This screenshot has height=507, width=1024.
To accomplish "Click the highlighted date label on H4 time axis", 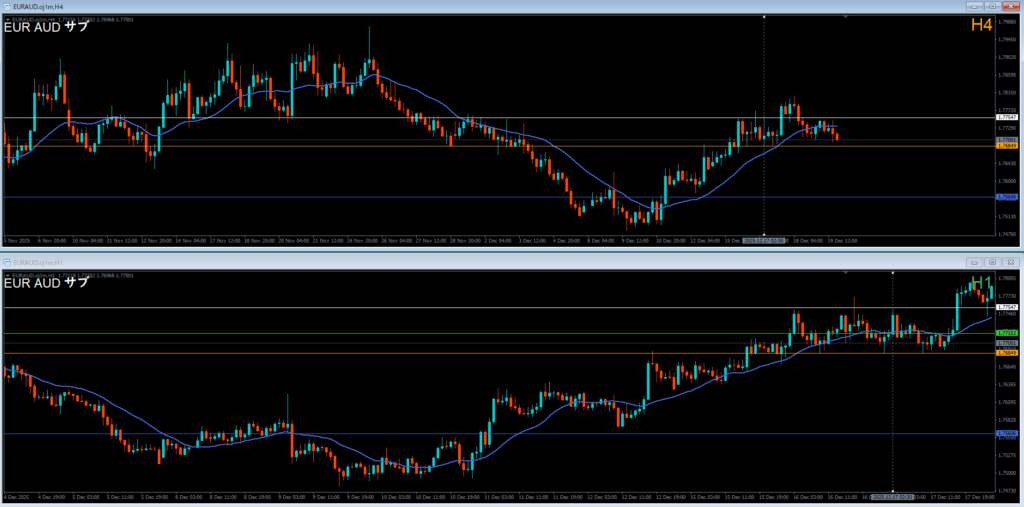I will coord(765,241).
